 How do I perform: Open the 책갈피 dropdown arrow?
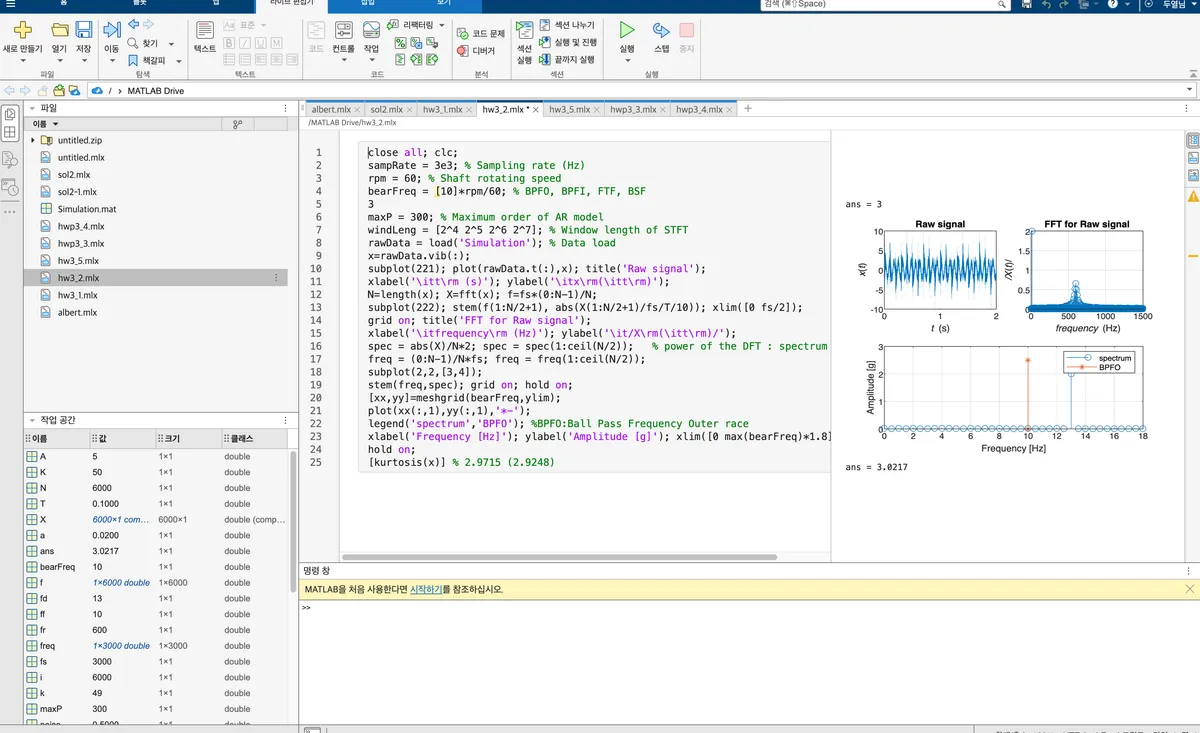[x=180, y=61]
